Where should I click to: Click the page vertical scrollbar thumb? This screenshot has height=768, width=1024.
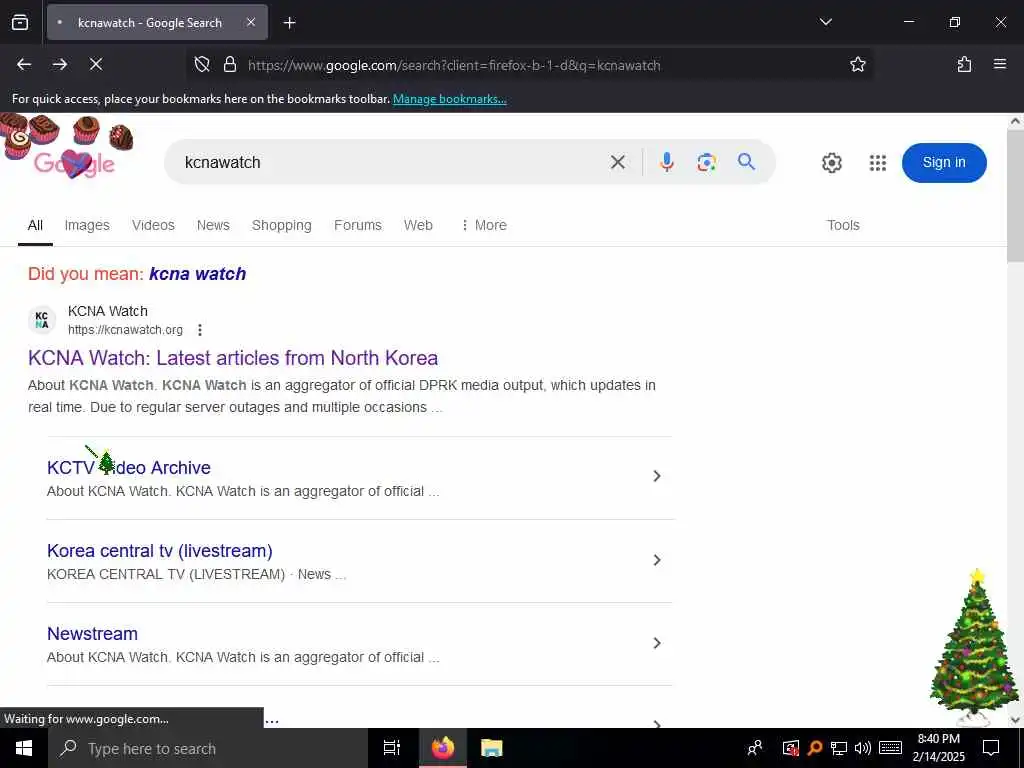coord(1015,195)
